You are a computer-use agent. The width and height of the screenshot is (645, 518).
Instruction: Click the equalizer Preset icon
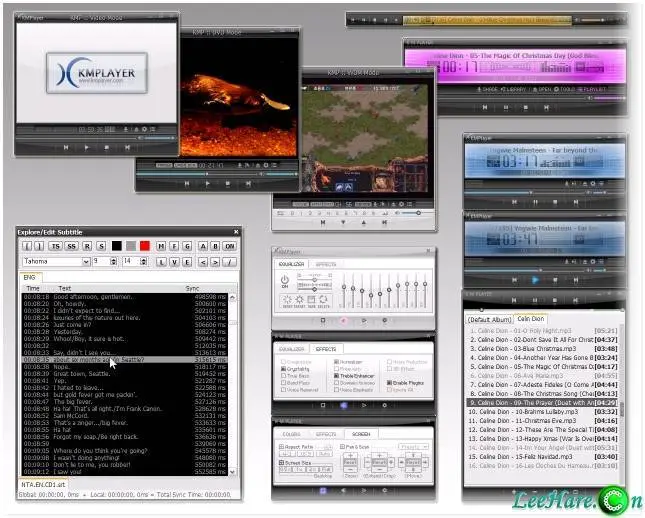299,302
